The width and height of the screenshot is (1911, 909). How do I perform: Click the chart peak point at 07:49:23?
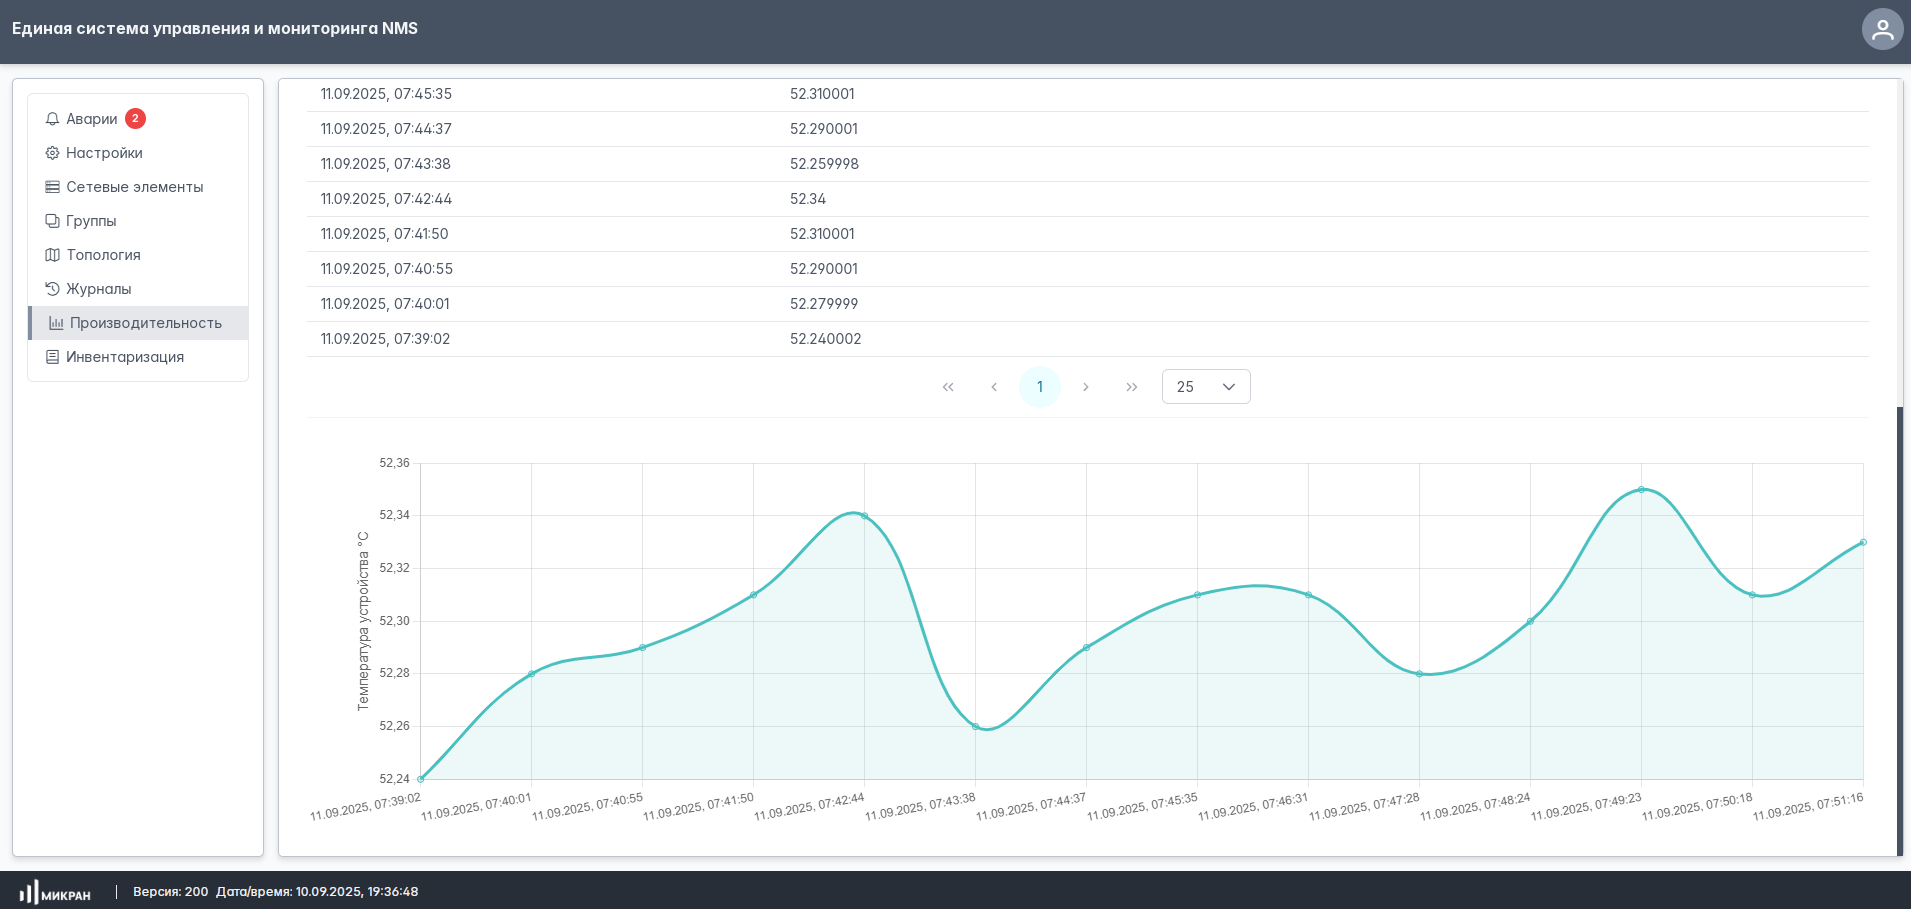1641,489
